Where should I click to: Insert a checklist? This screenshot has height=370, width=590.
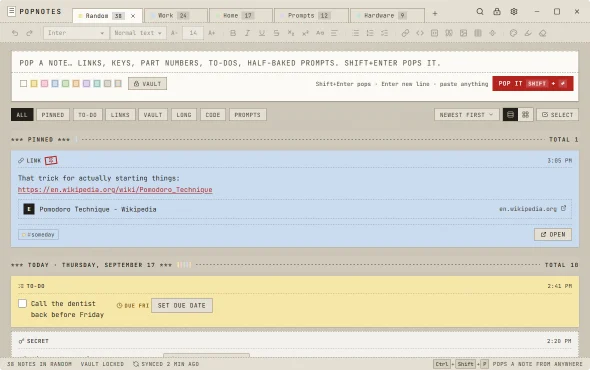pos(385,33)
